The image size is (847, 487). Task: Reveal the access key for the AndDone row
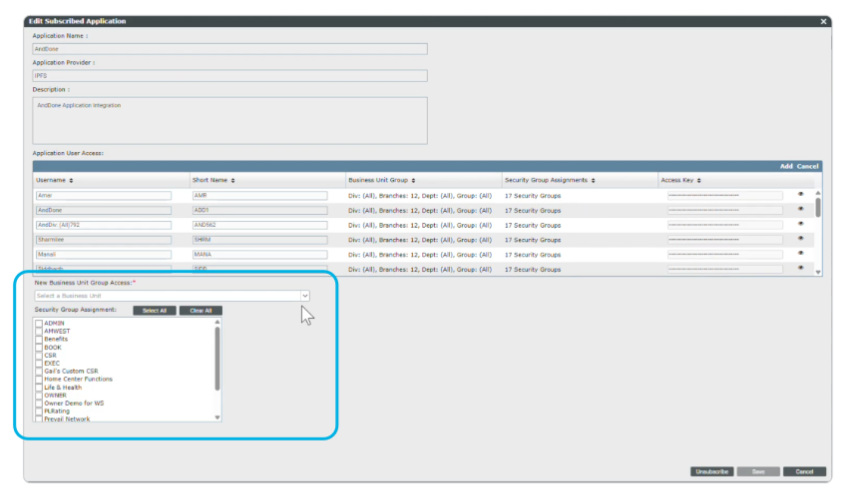(x=801, y=209)
